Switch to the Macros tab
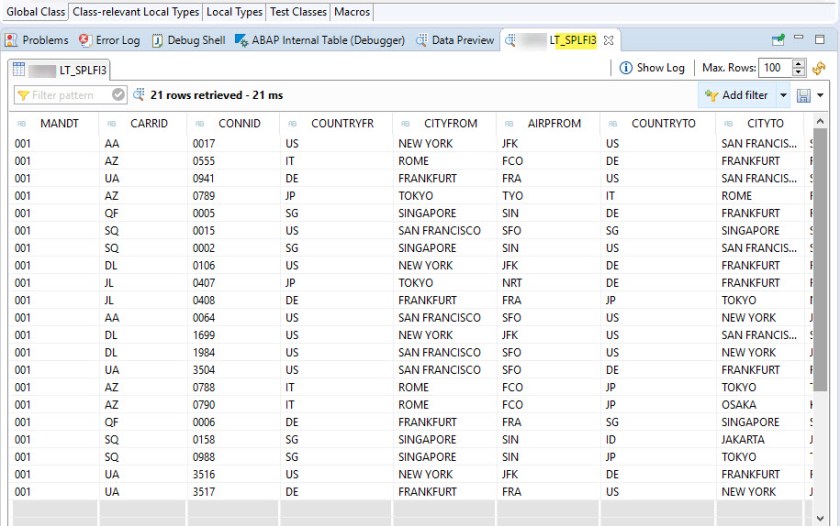Viewport: 840px width, 526px height. 352,12
